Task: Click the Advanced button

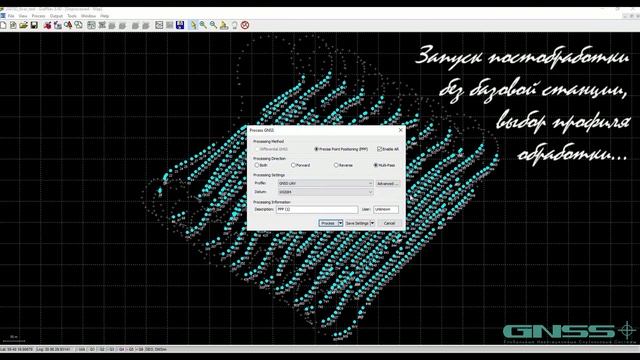Action: (387, 184)
